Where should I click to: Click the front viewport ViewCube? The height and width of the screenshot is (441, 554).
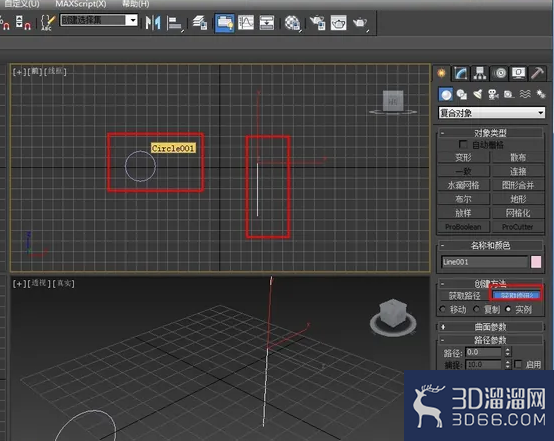coord(393,102)
